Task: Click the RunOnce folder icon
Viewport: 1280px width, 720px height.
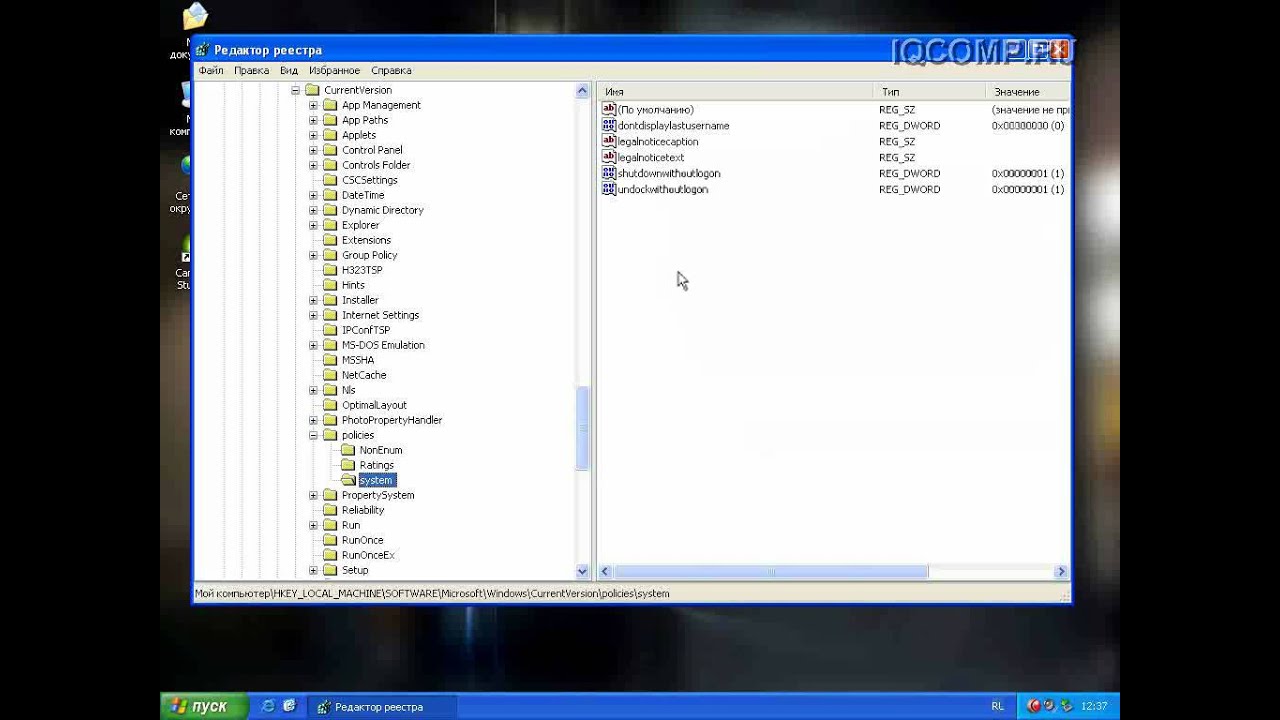Action: pos(330,540)
